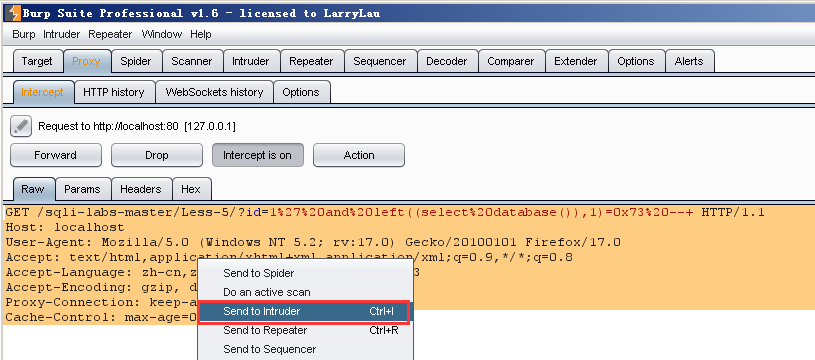Open the top-level Repeater tab
Viewport: 815px width, 360px height.
pos(311,61)
